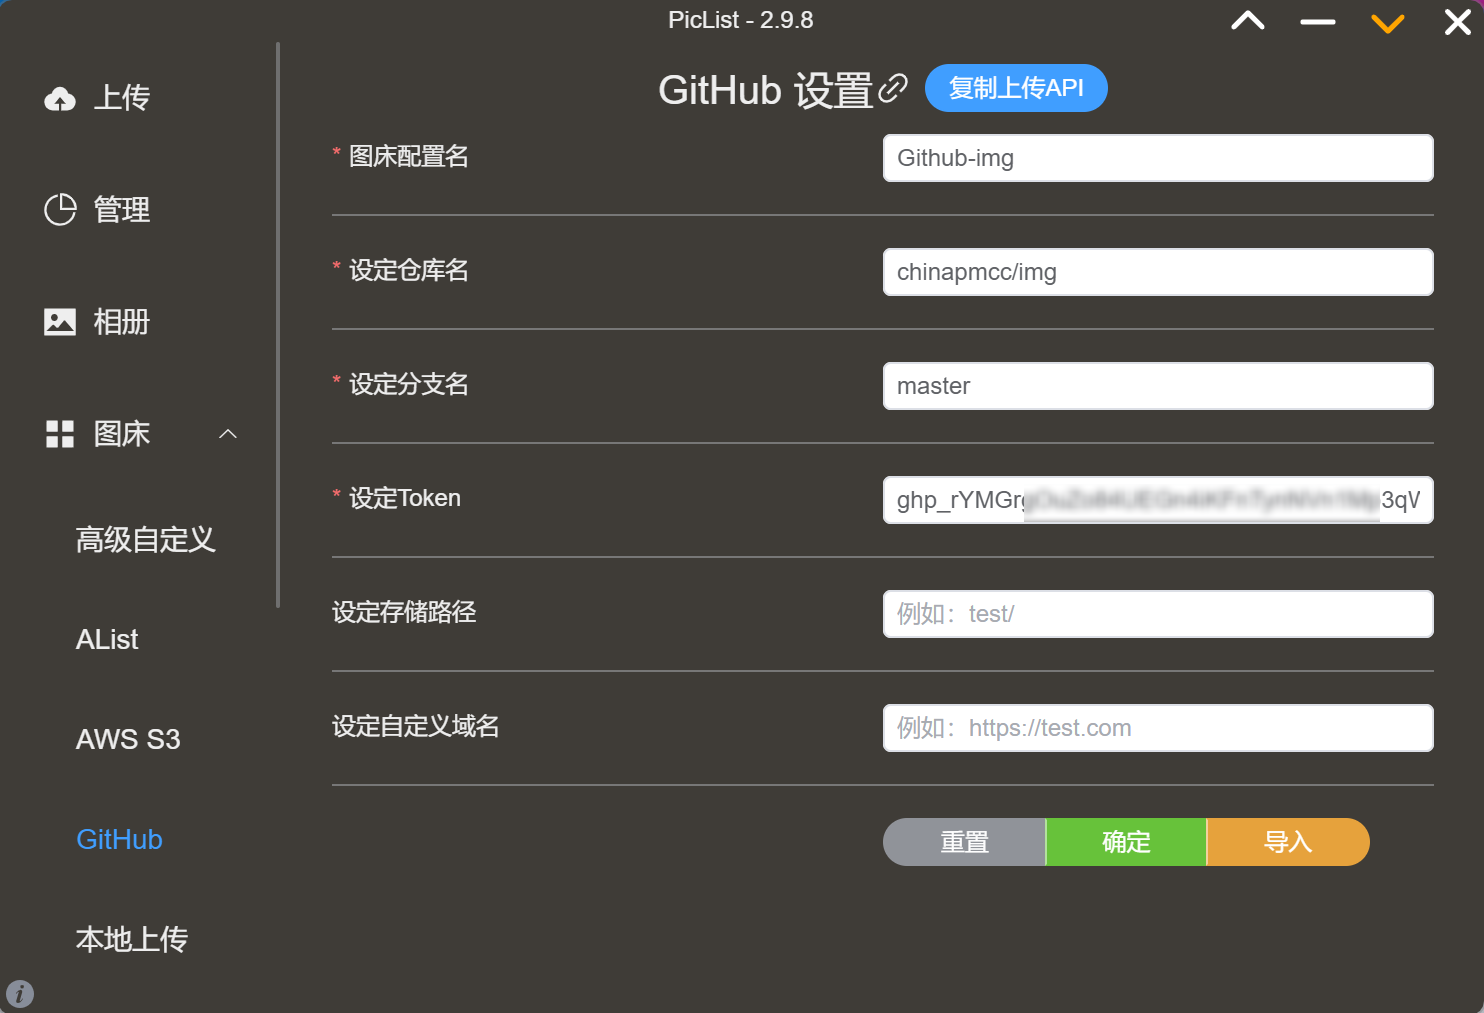Open the info icon at bottom left
The height and width of the screenshot is (1013, 1484).
[20, 993]
